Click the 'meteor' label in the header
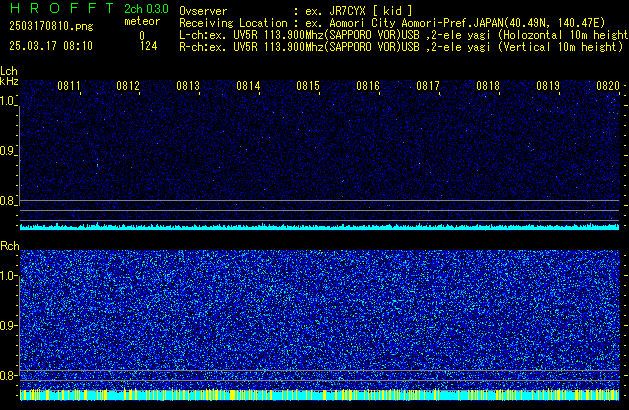 pyautogui.click(x=142, y=21)
